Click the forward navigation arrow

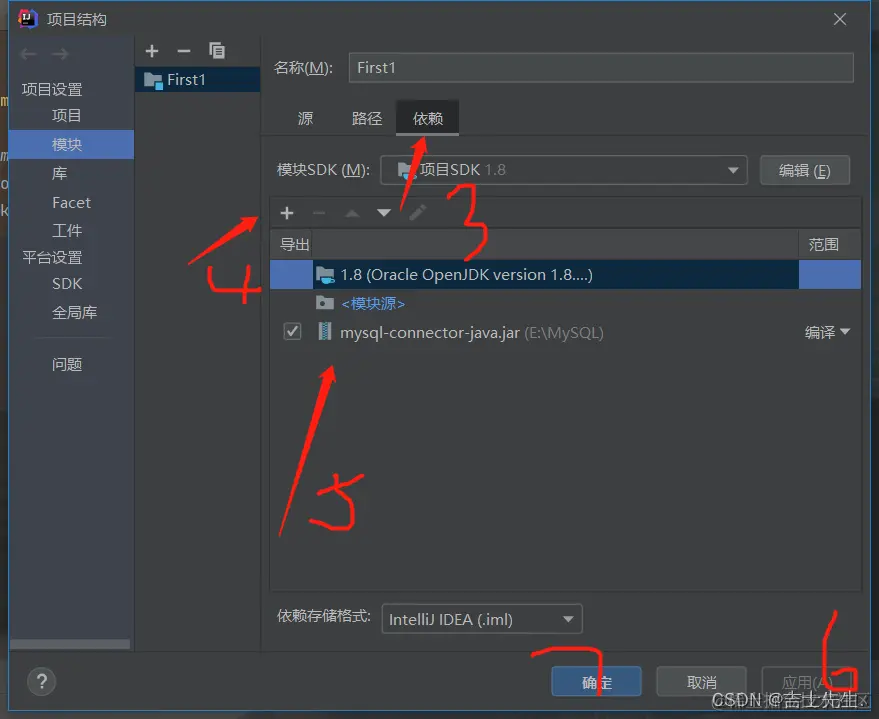point(60,54)
